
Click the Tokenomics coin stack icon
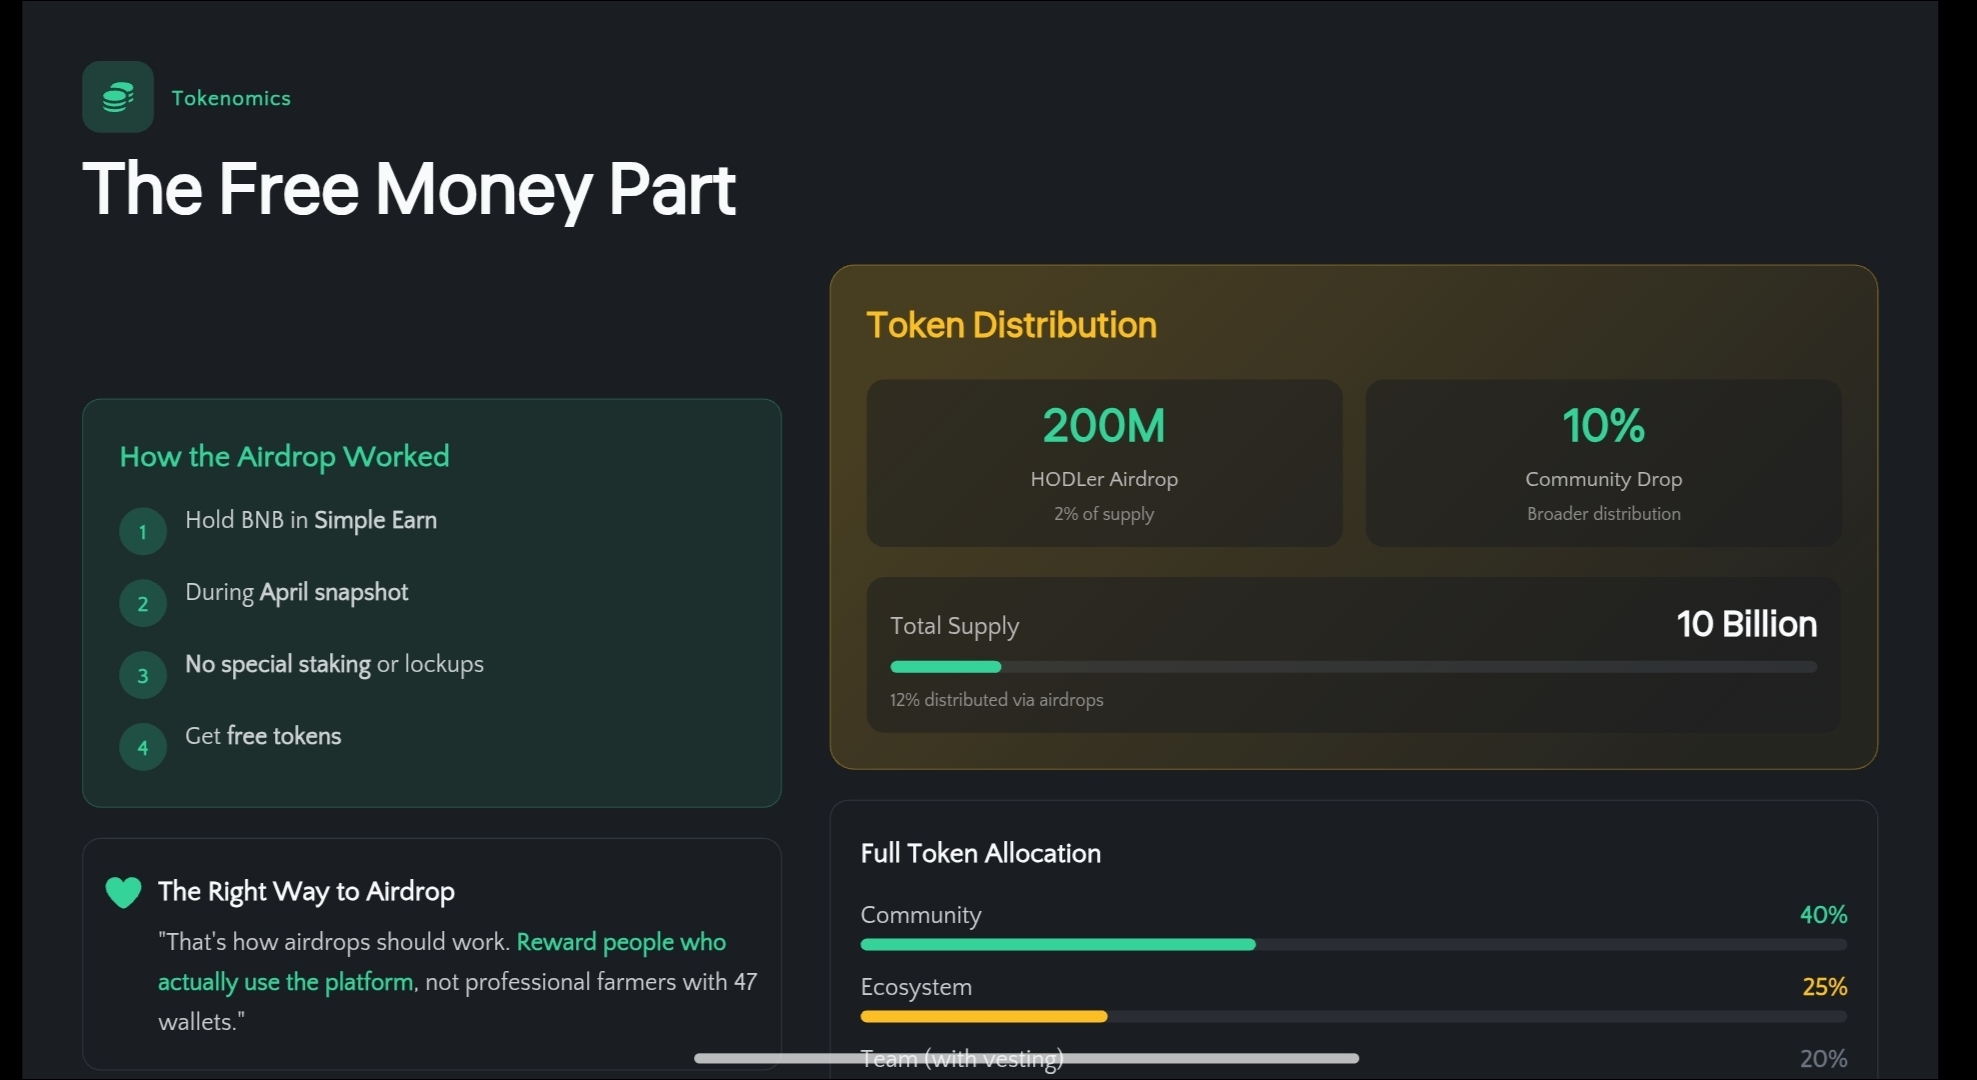point(118,97)
